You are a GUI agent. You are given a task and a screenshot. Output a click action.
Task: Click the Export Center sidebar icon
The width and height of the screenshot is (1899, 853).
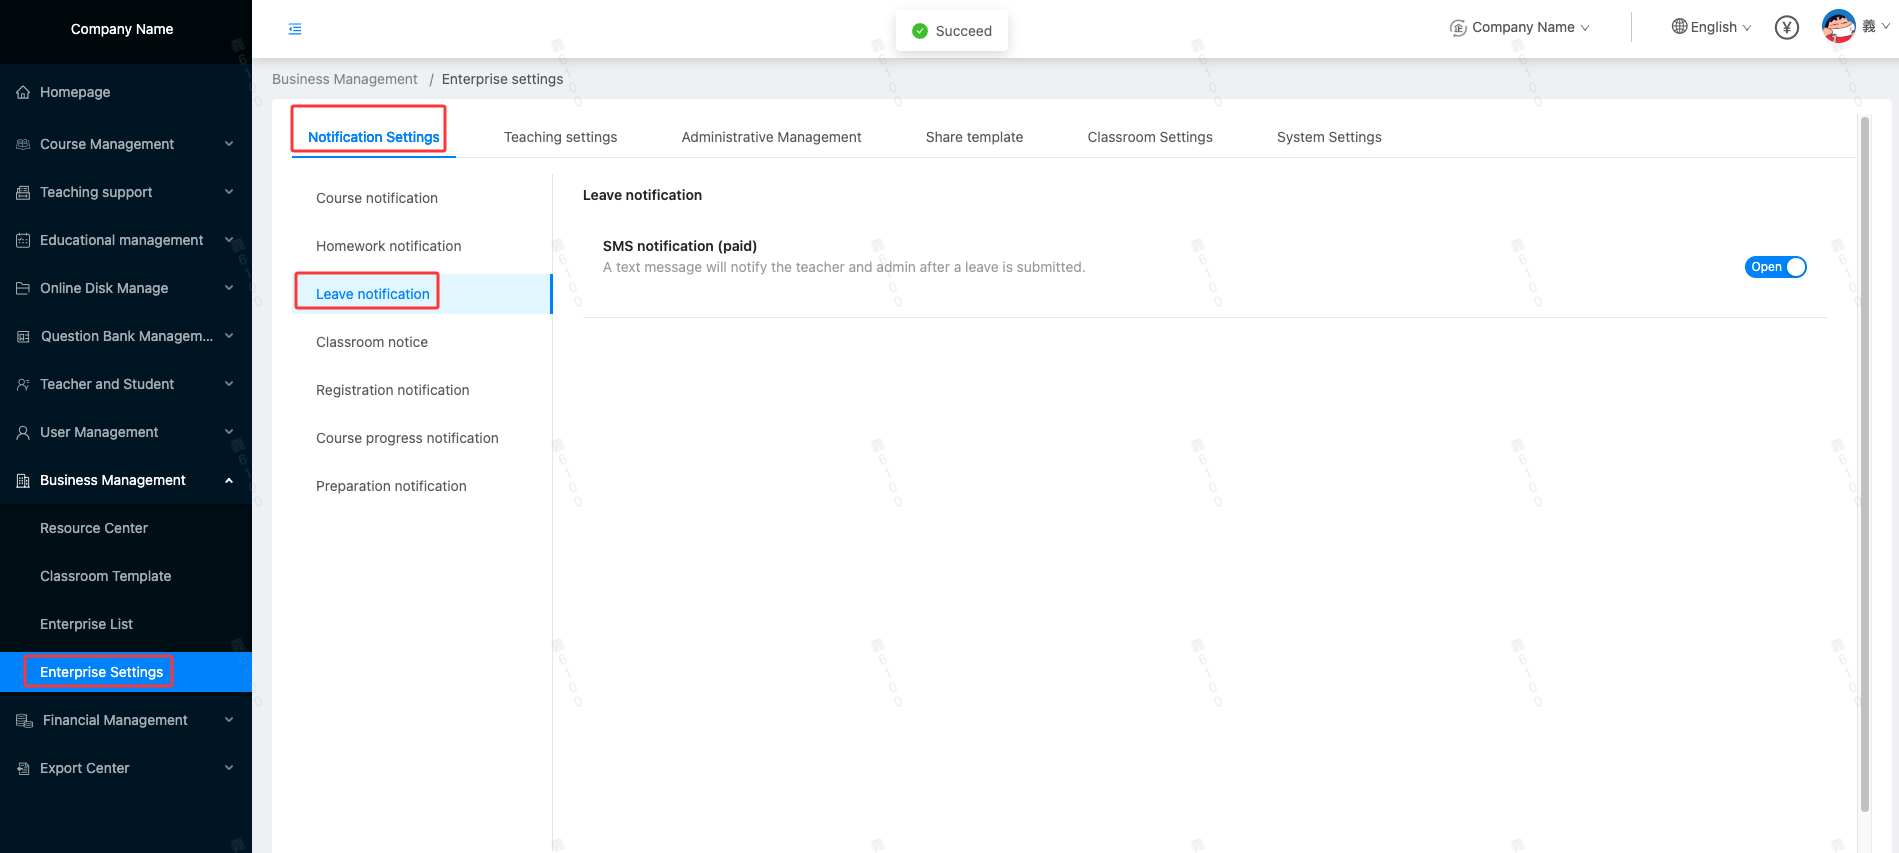click(23, 768)
